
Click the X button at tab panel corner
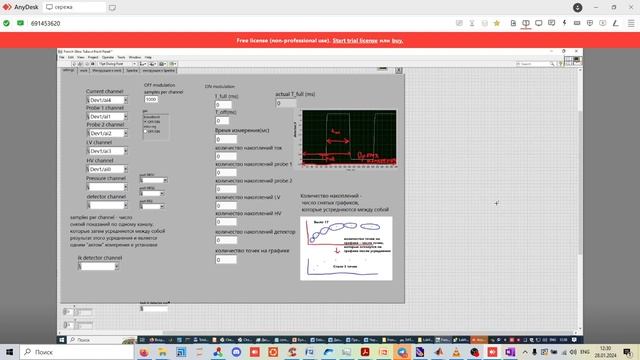(399, 71)
